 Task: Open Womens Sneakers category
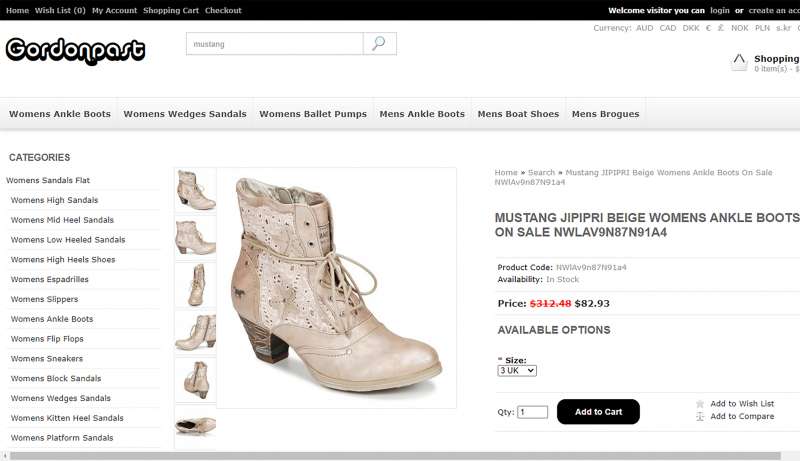pos(46,359)
